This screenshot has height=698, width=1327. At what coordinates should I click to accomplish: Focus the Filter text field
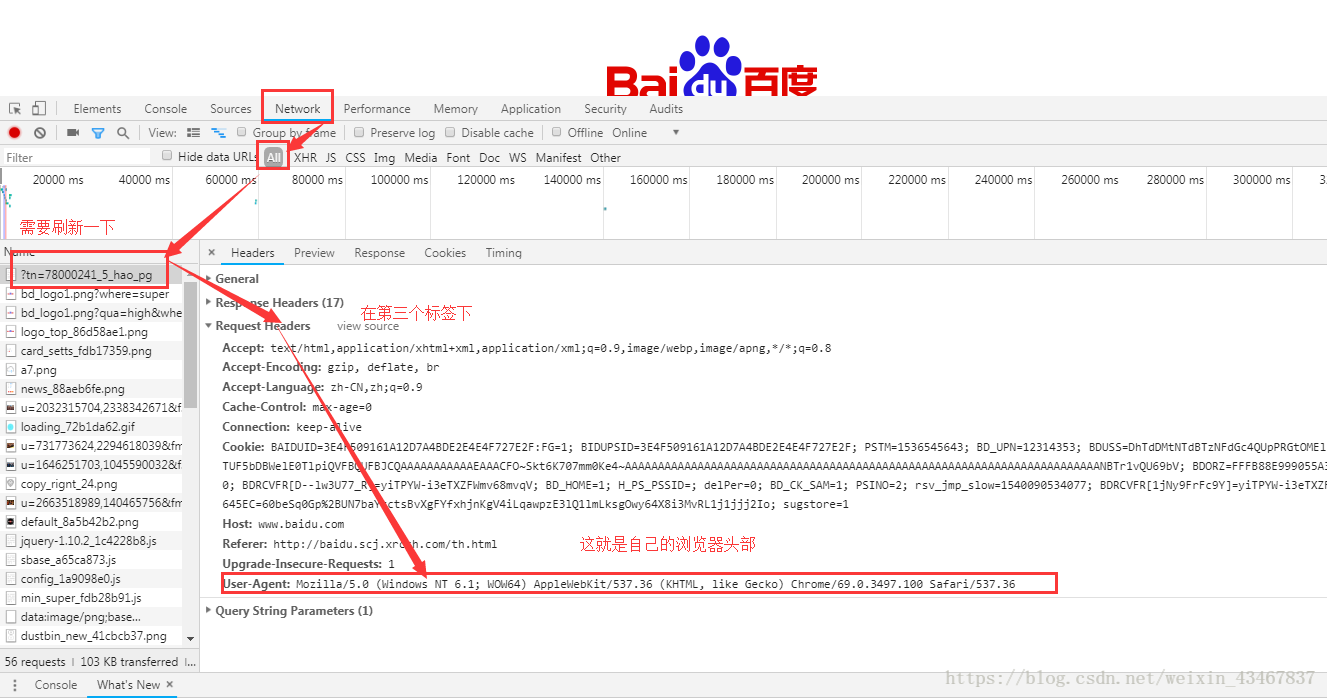[x=76, y=157]
